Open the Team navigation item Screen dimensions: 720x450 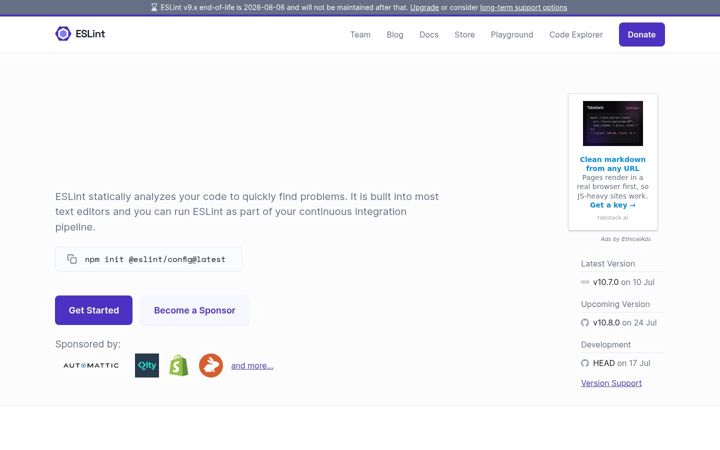[360, 34]
